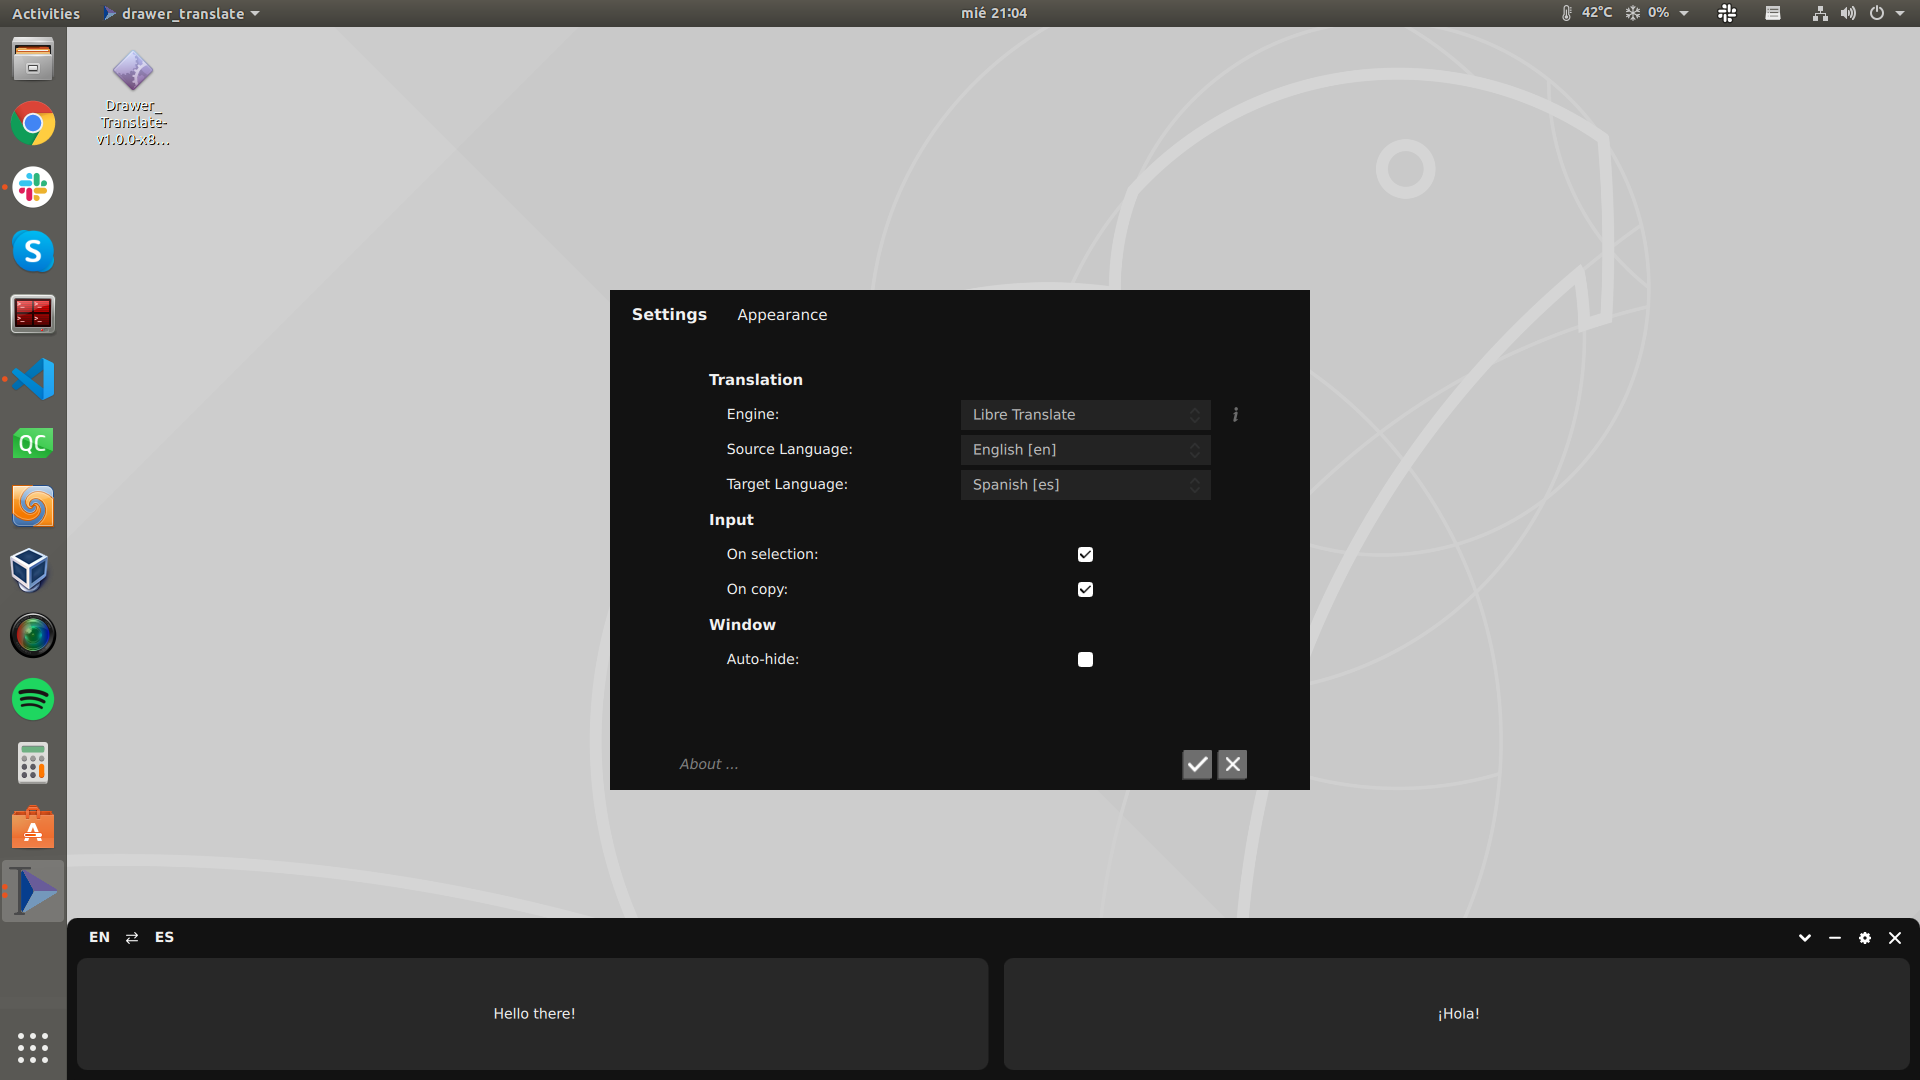Click the 'Hello there!' source text box

click(x=533, y=1014)
